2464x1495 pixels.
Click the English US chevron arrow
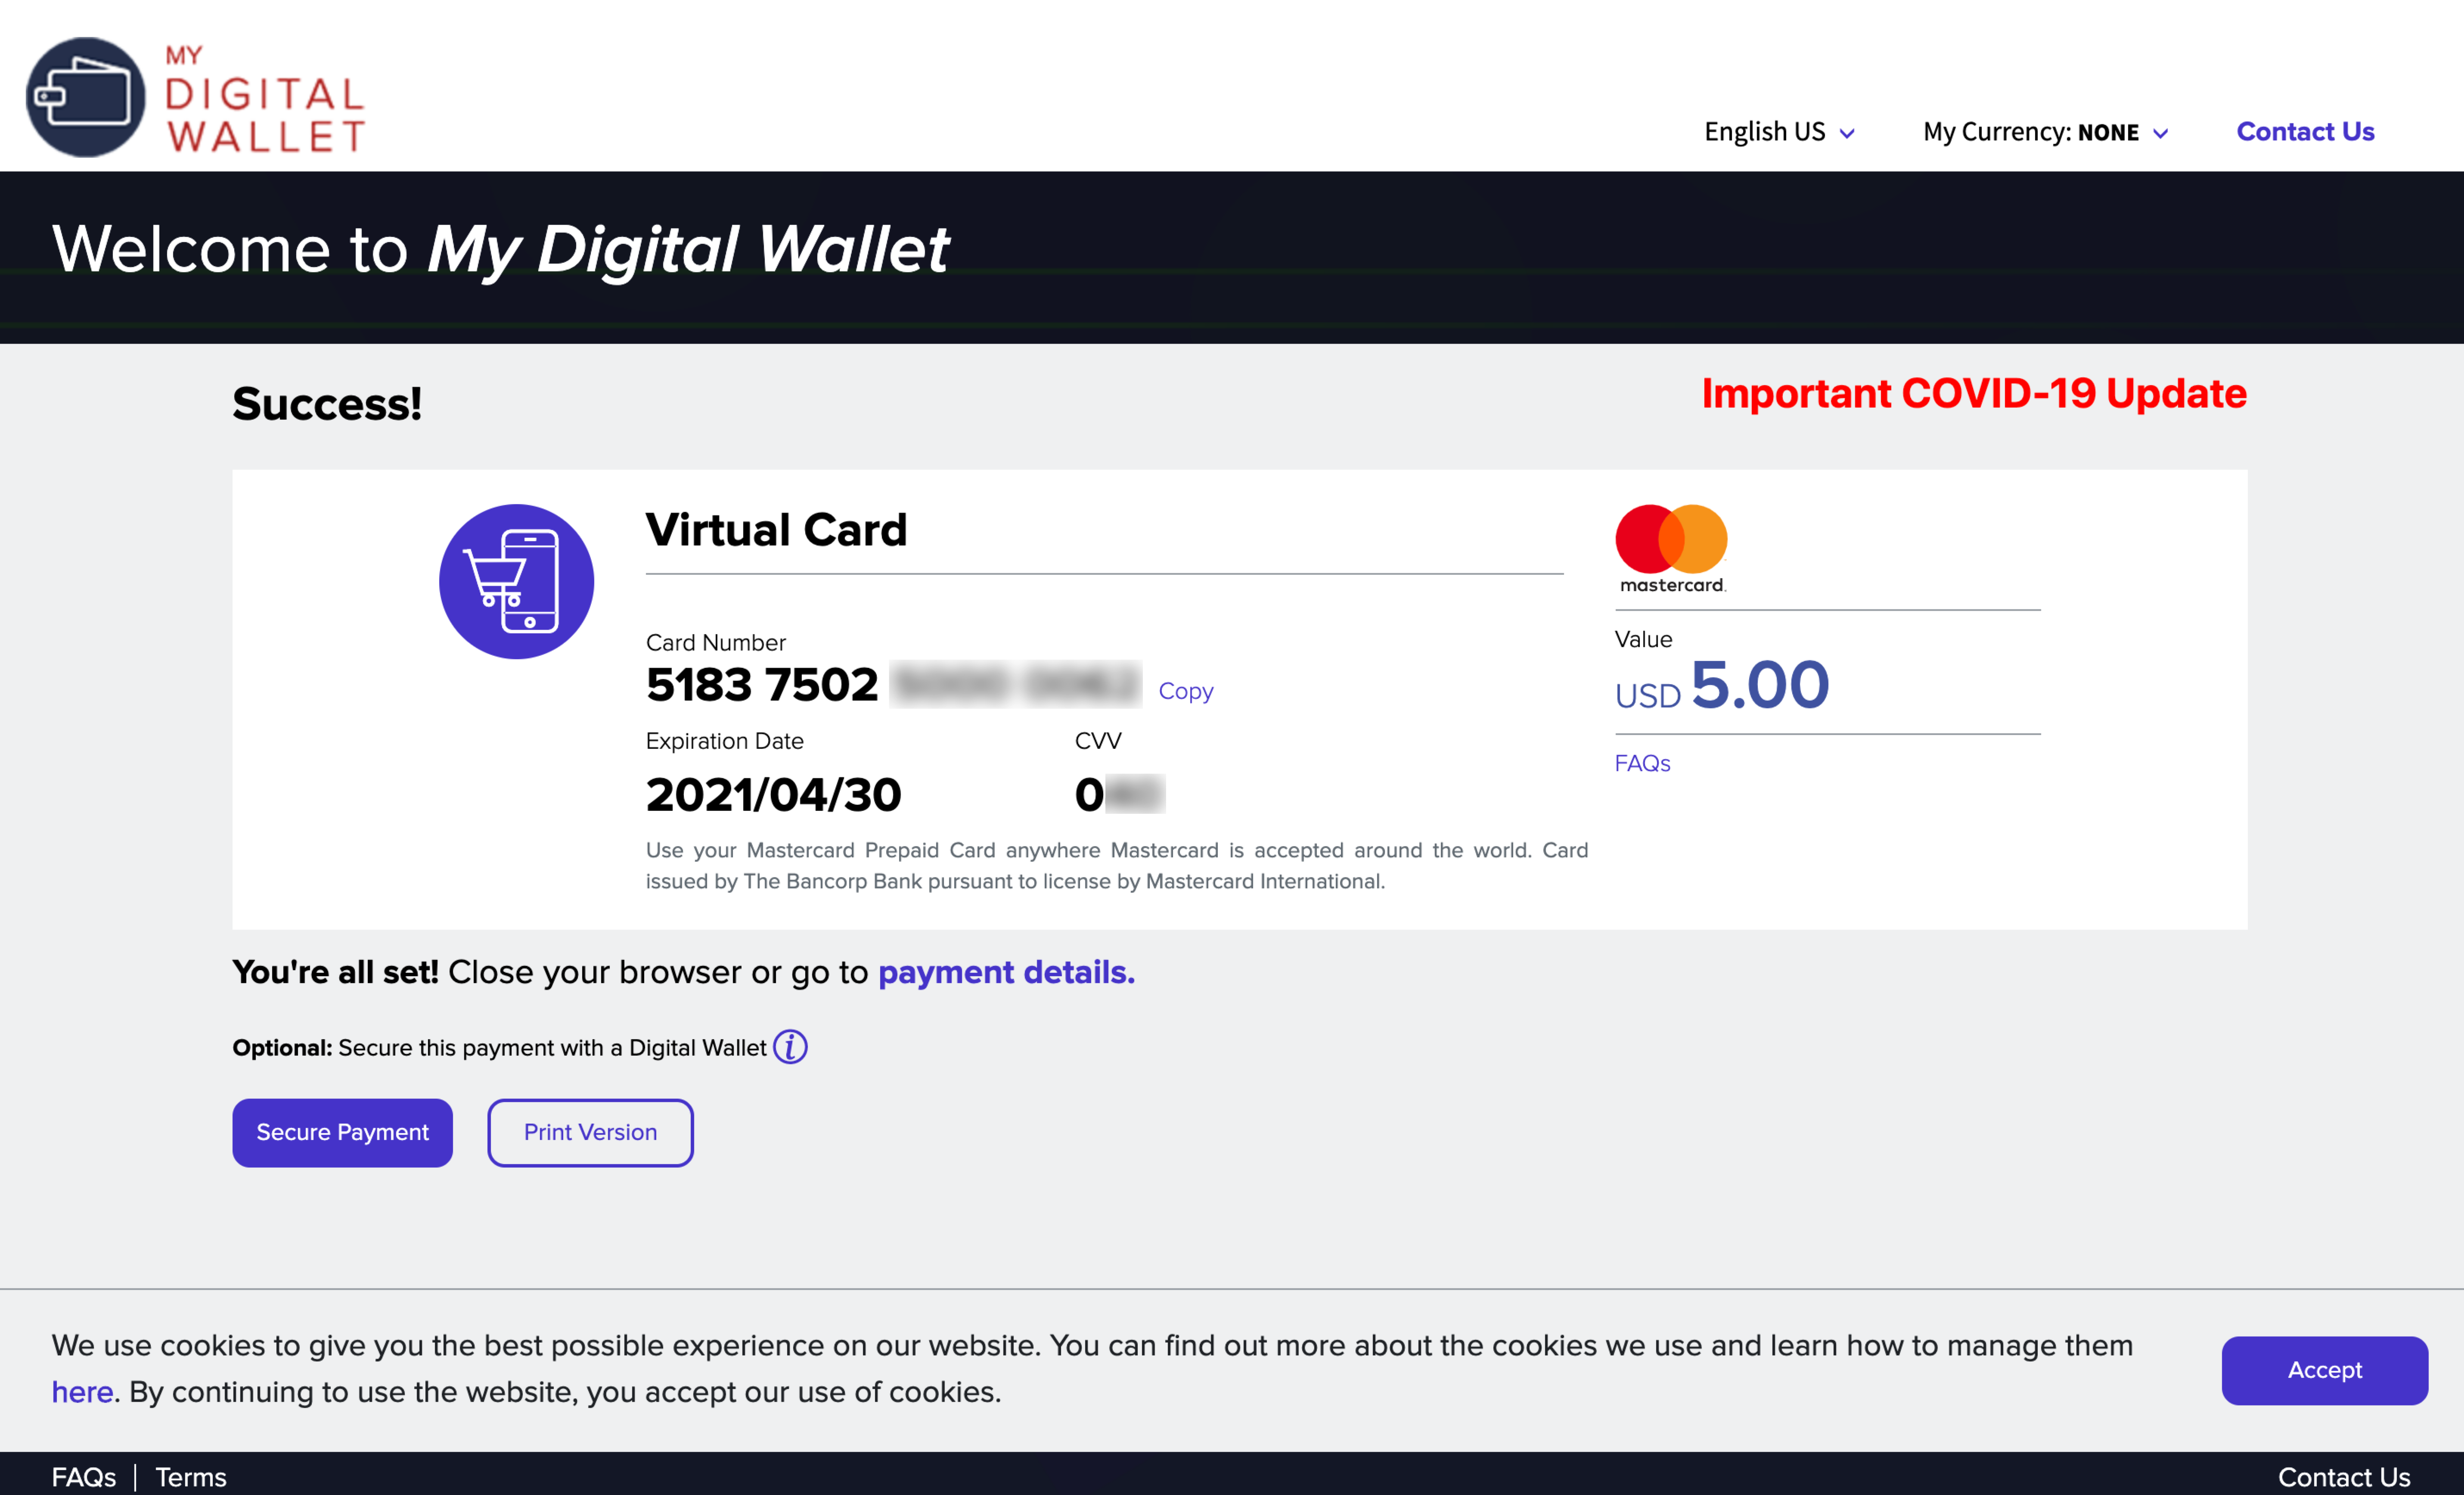(1847, 134)
